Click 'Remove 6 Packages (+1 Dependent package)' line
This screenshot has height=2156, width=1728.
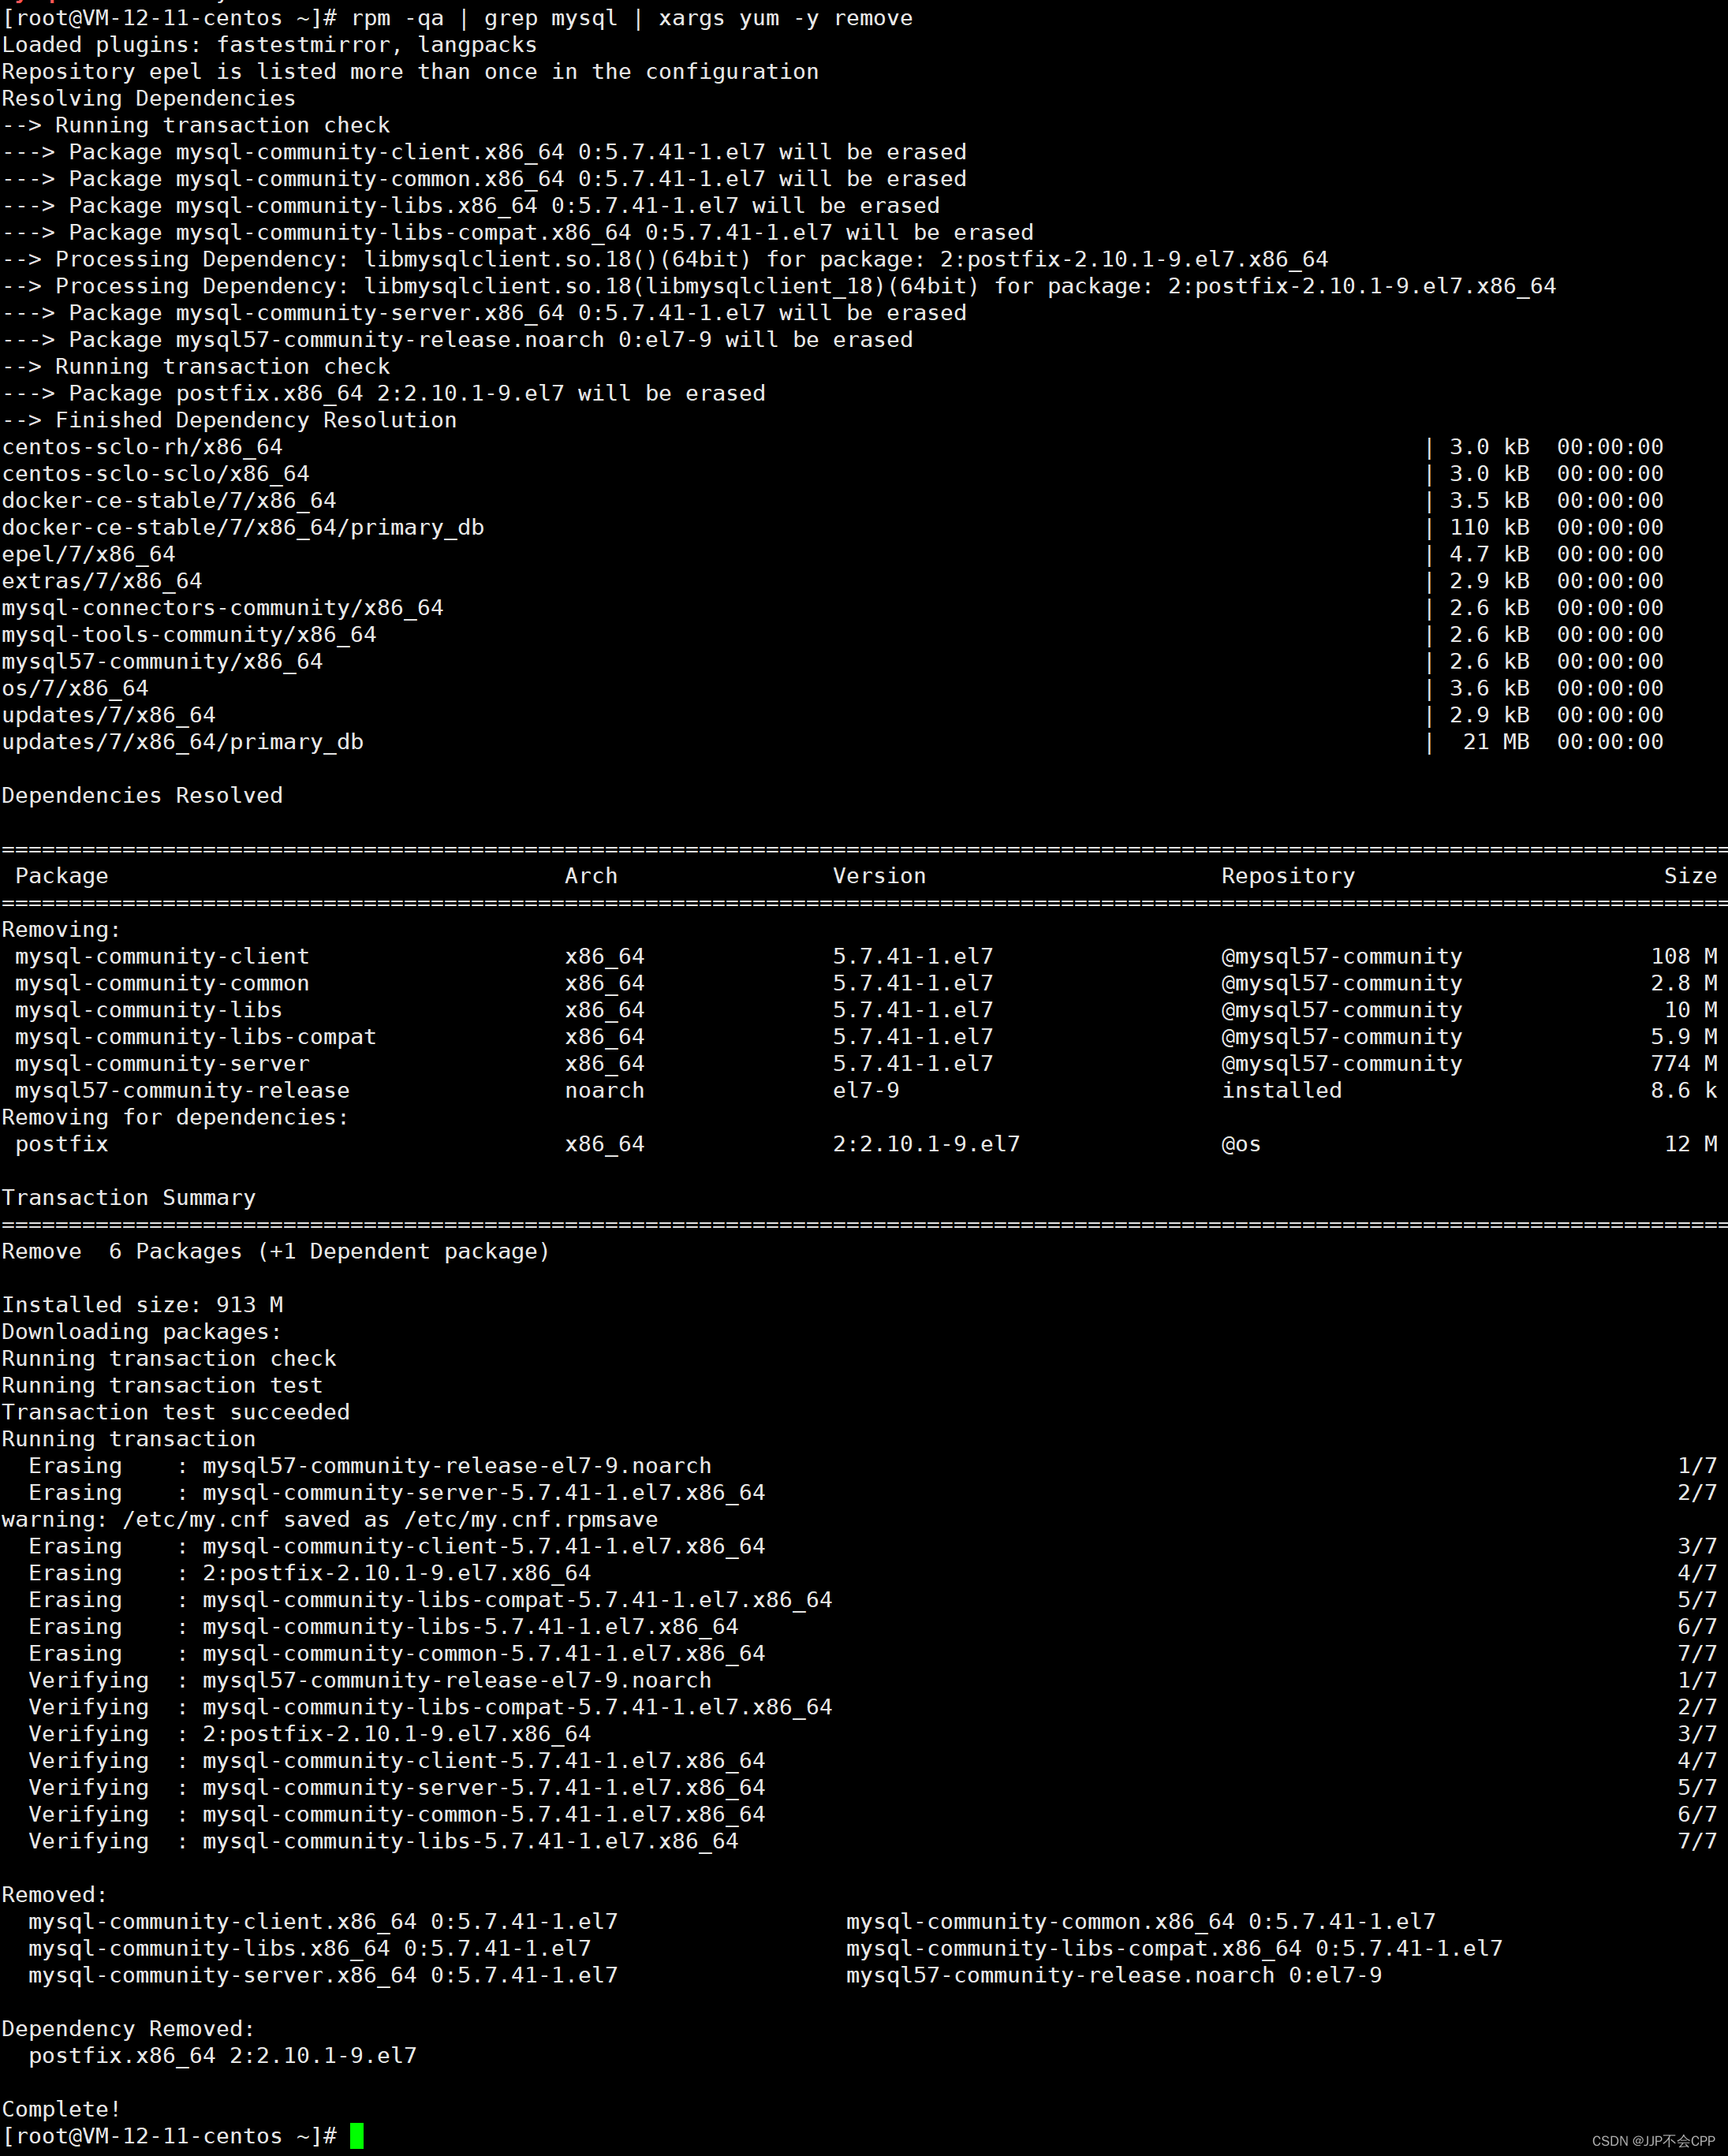click(x=276, y=1252)
